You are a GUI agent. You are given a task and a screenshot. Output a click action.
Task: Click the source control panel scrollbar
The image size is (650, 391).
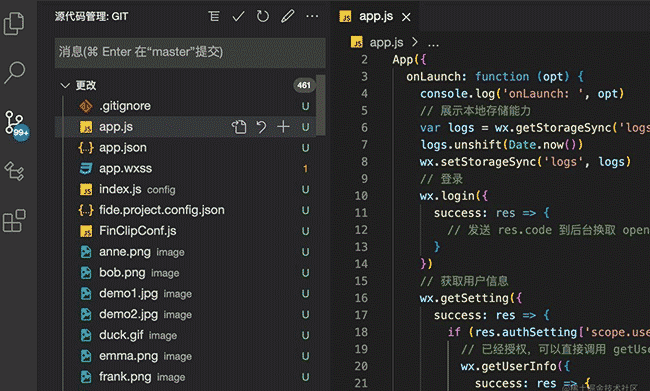pos(320,104)
